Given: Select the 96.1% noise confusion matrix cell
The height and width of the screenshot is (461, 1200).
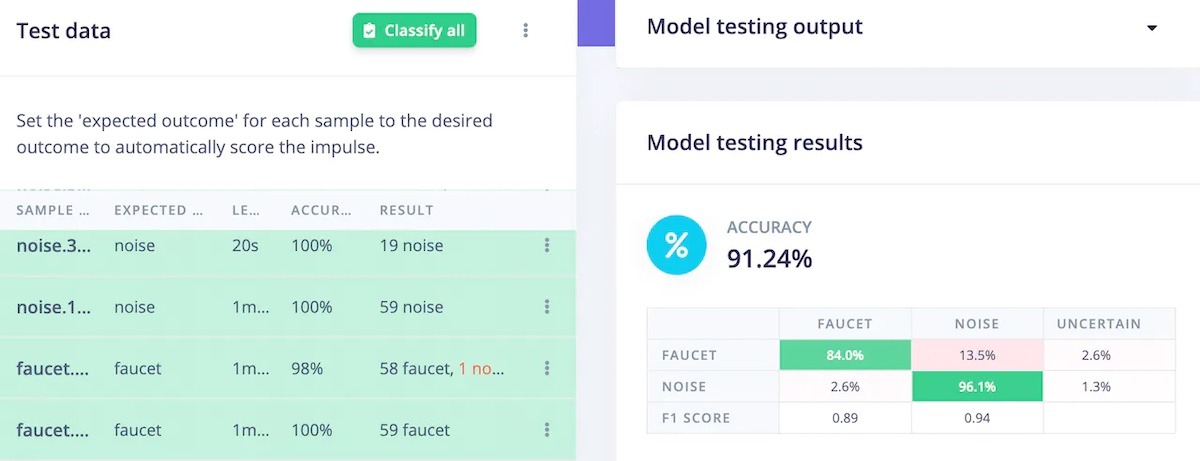Looking at the screenshot, I should tap(976, 387).
